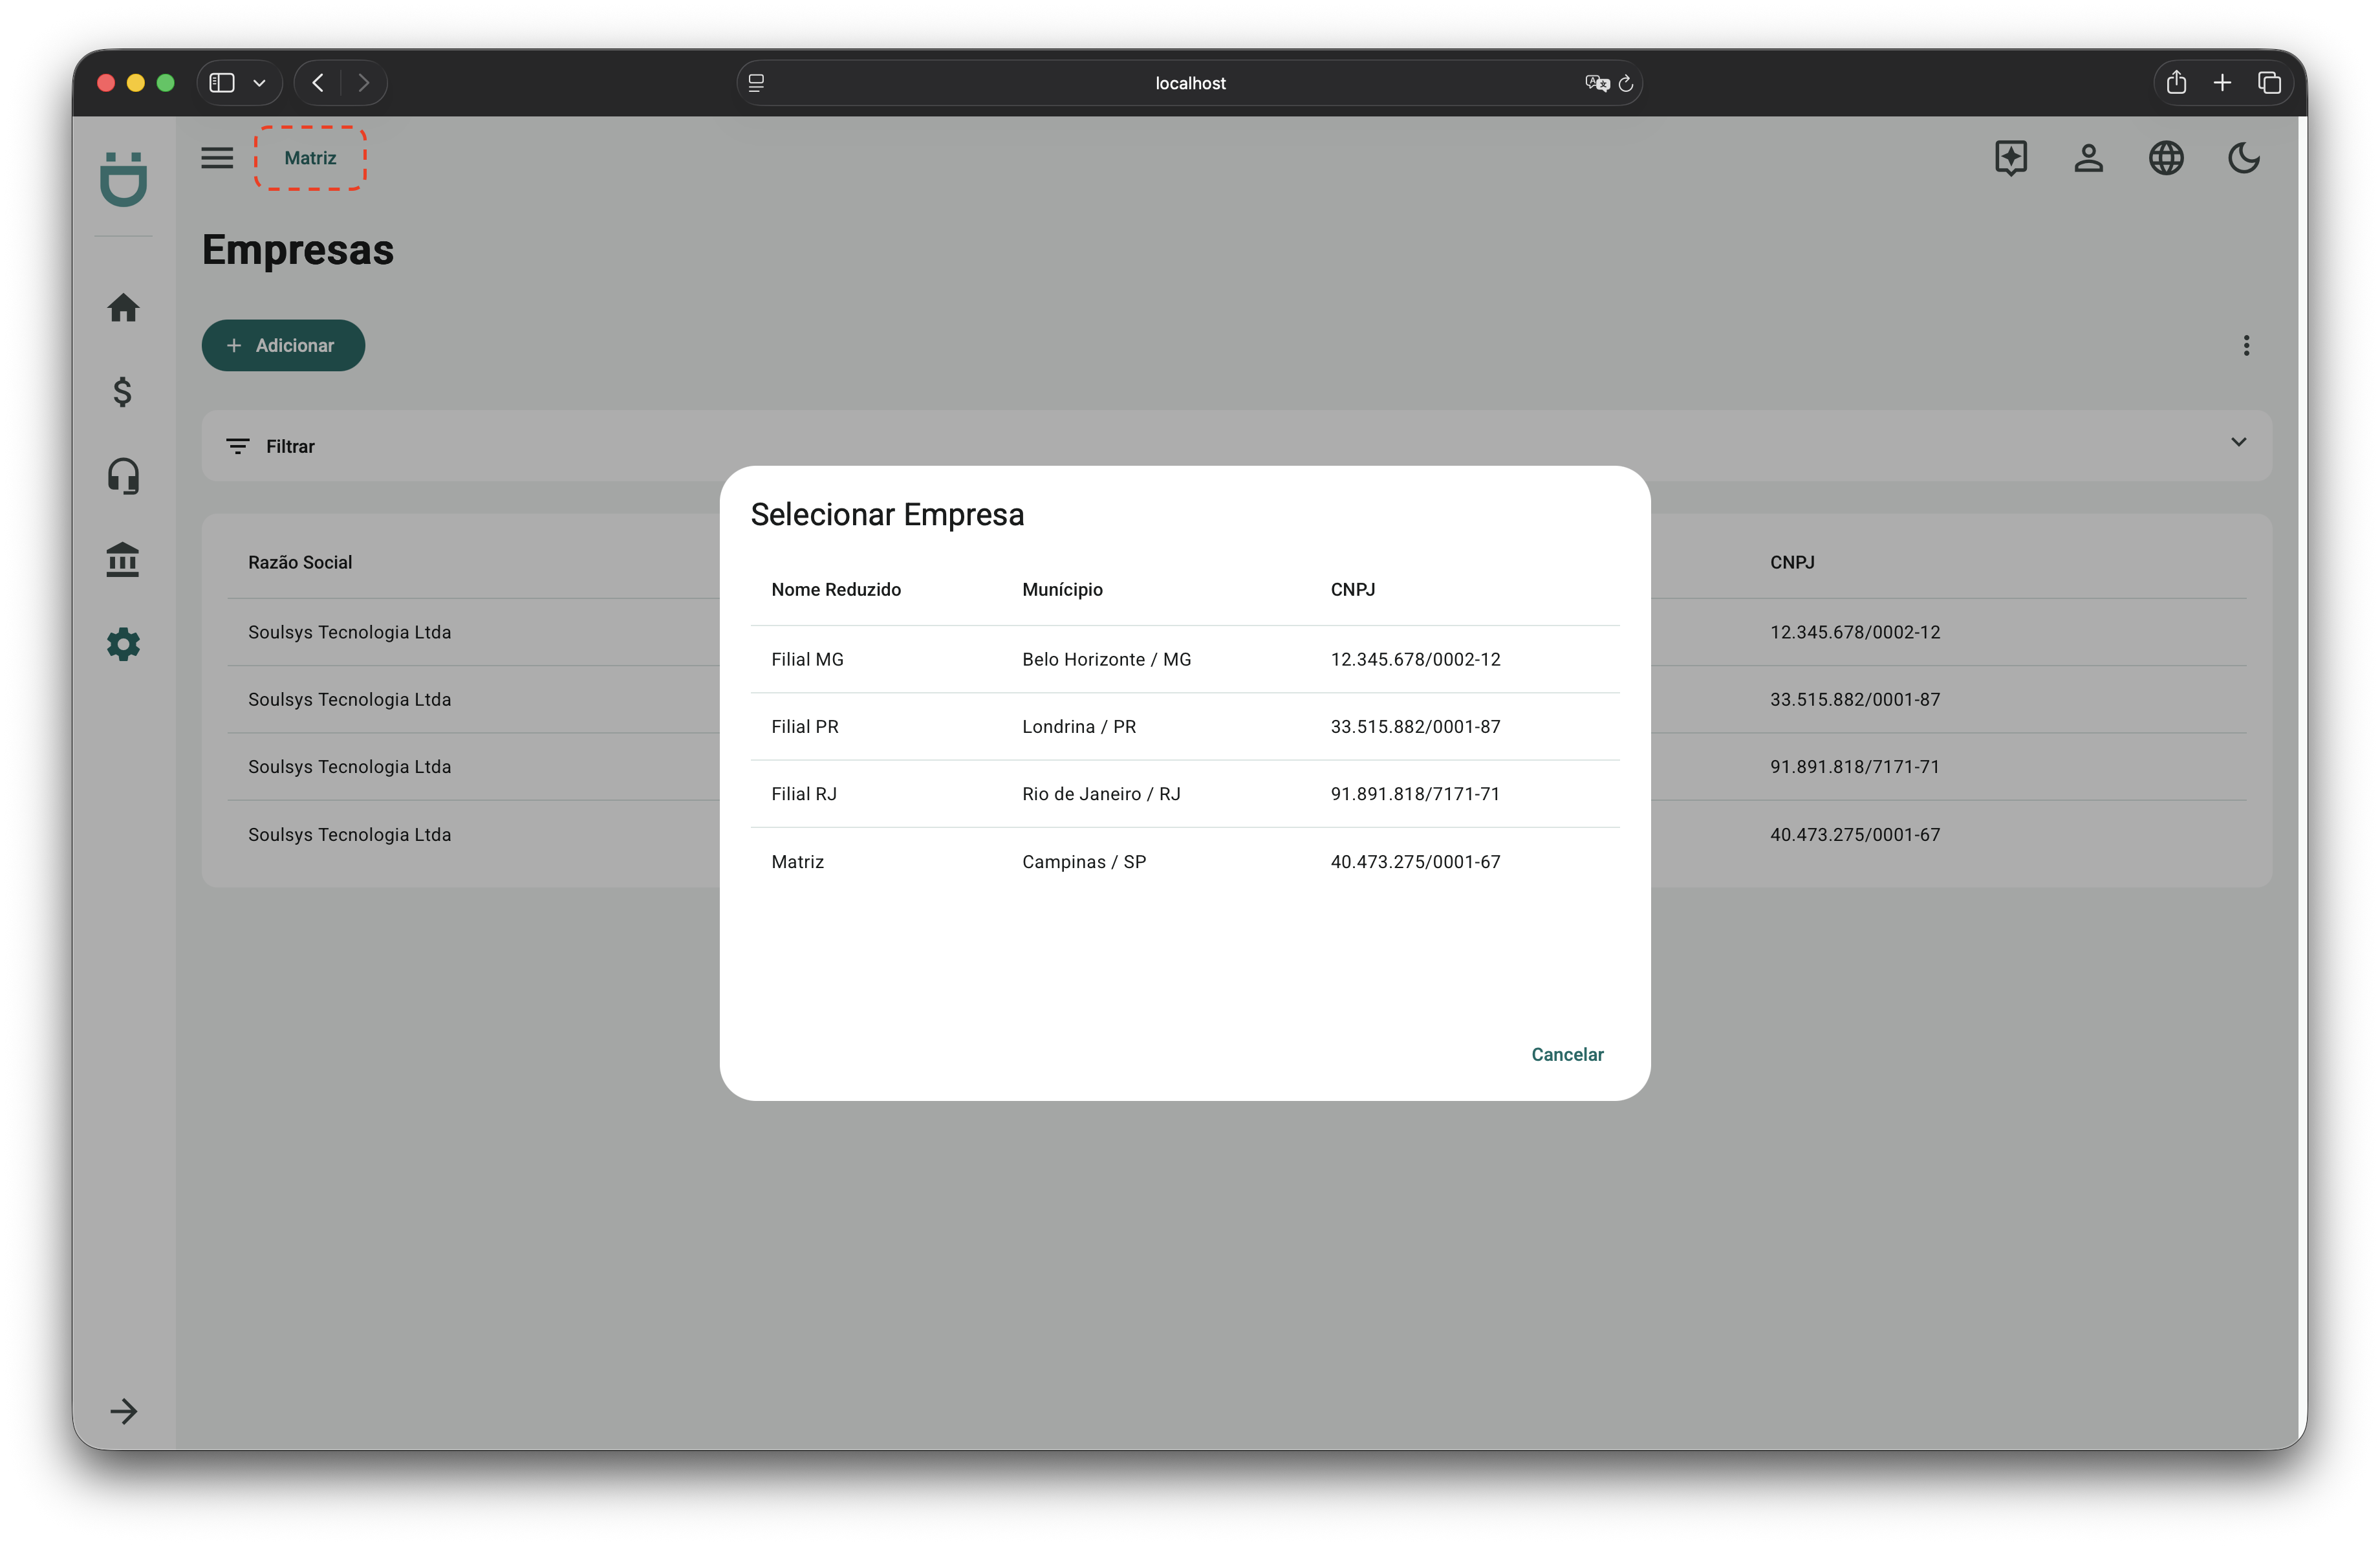Click the localhost address bar
The height and width of the screenshot is (1546, 2380).
pos(1189,83)
